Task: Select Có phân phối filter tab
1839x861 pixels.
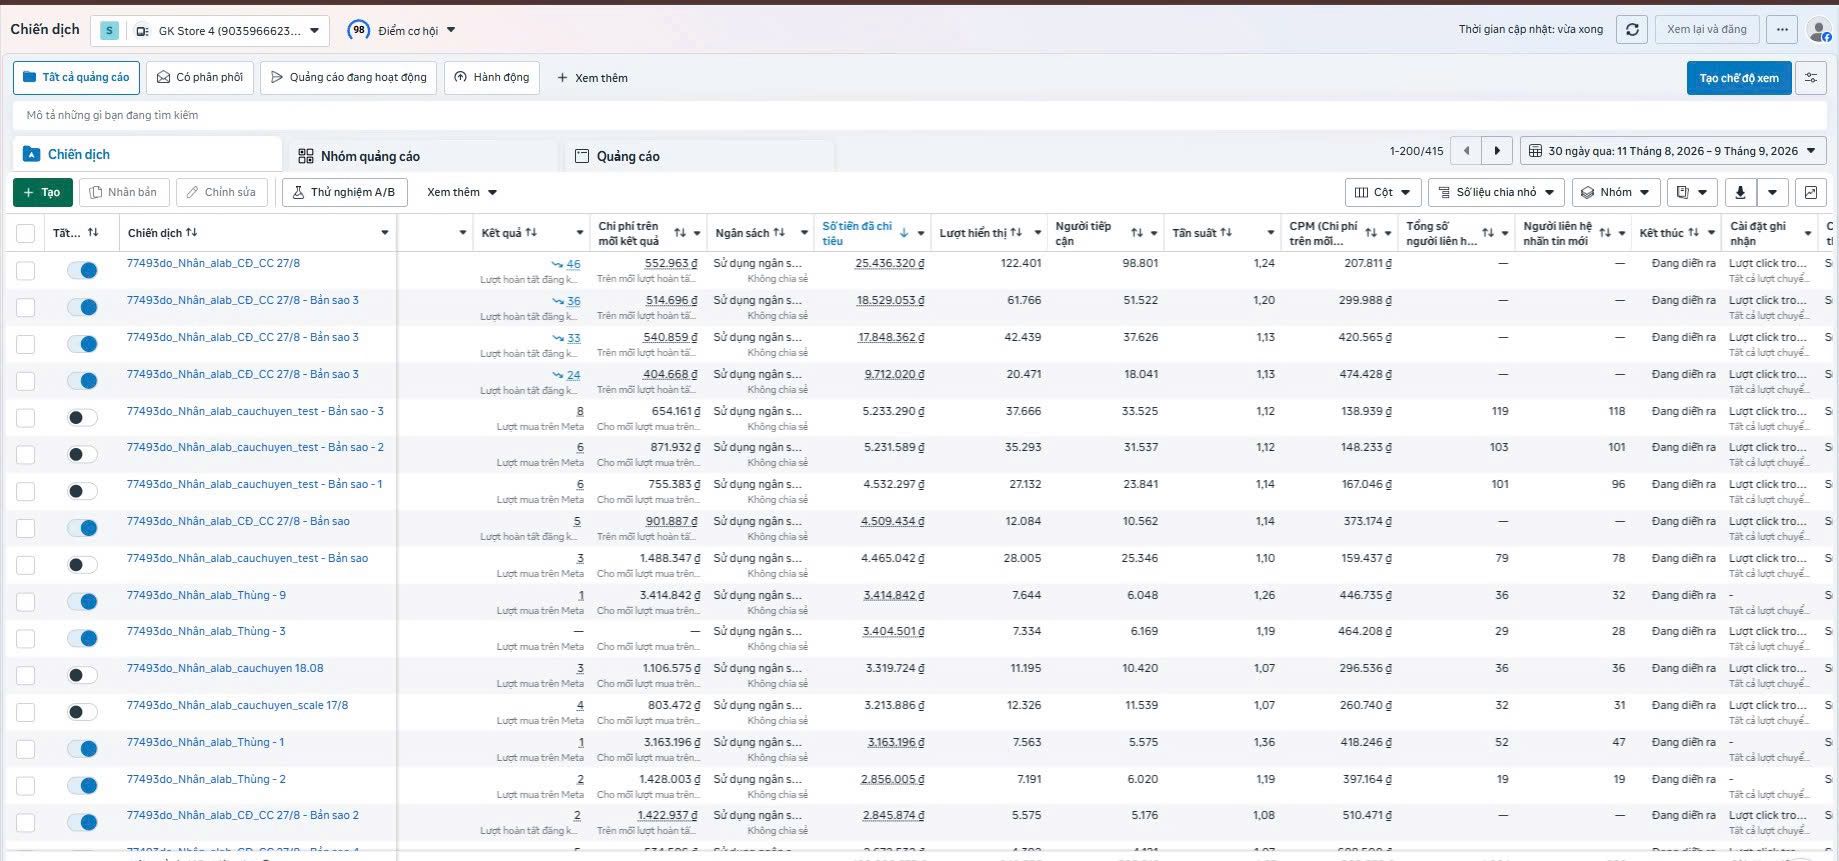Action: (x=200, y=77)
